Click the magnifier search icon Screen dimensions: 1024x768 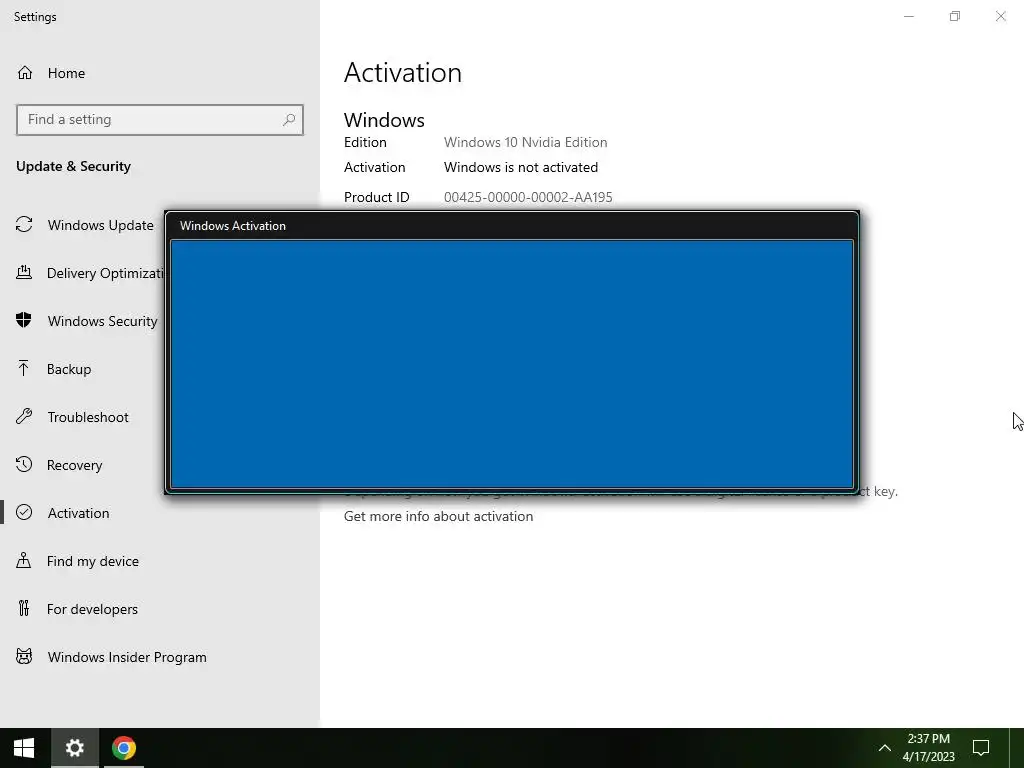[289, 120]
